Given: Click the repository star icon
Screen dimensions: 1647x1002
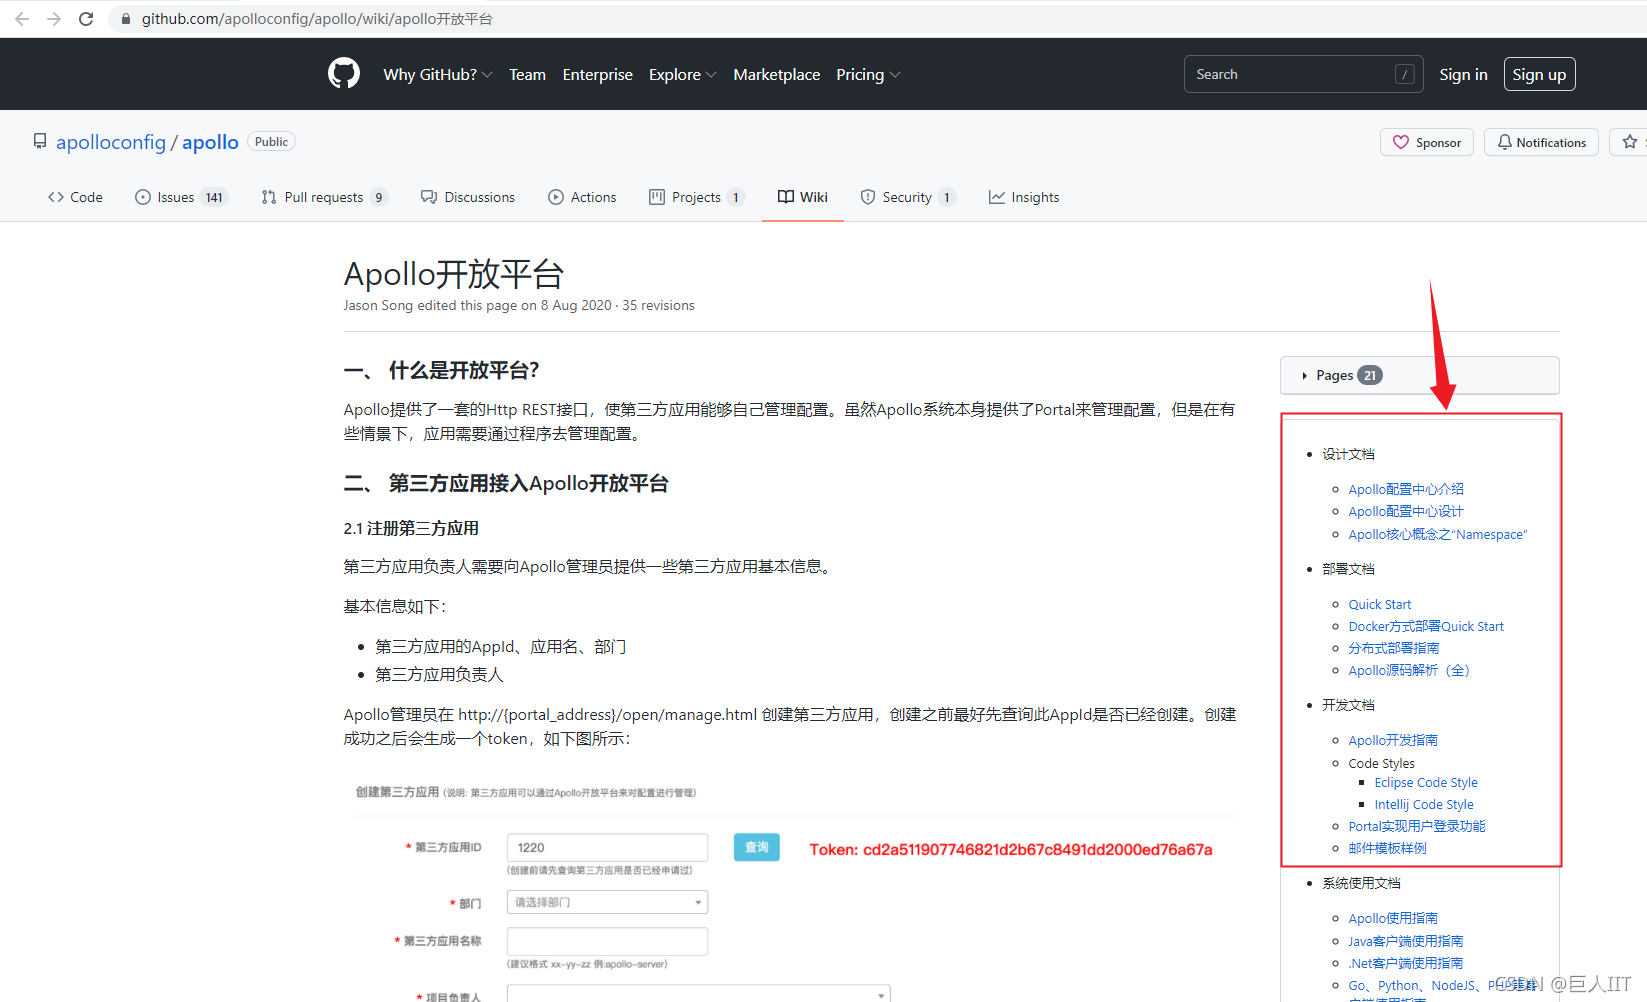Looking at the screenshot, I should coord(1628,142).
